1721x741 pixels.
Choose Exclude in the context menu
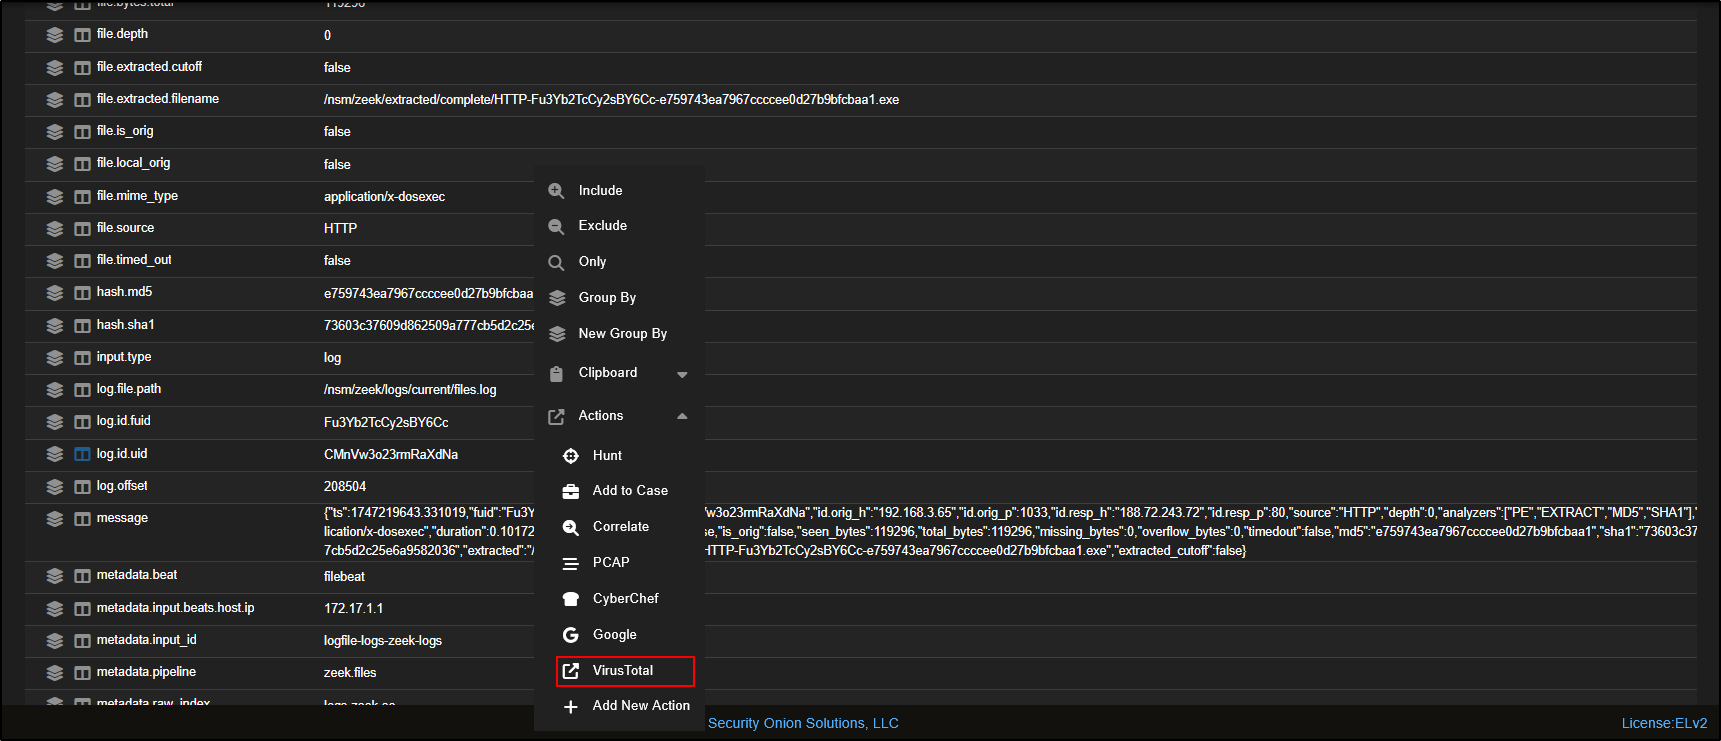(602, 226)
